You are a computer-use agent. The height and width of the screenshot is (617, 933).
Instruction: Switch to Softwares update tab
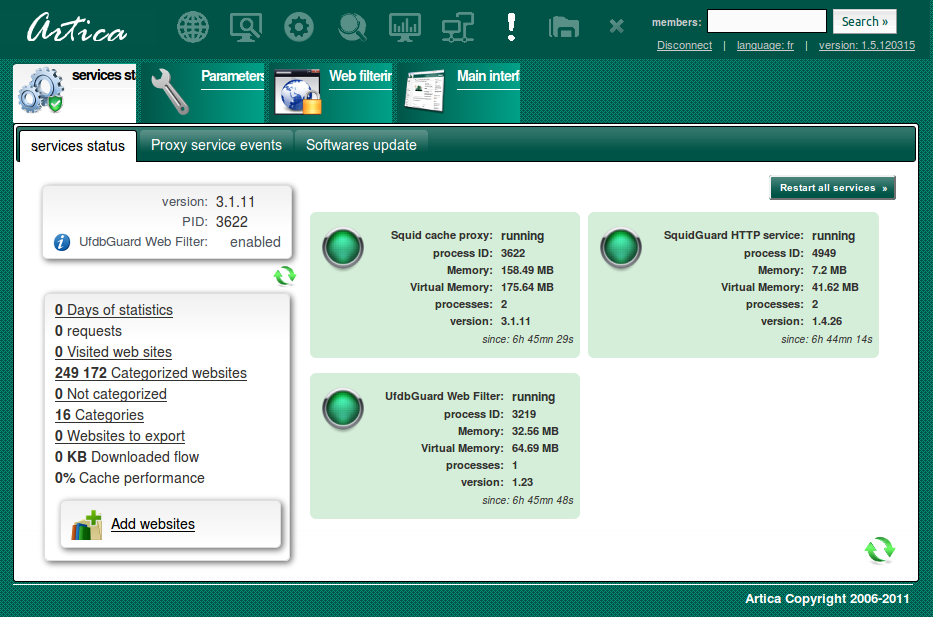coord(361,145)
